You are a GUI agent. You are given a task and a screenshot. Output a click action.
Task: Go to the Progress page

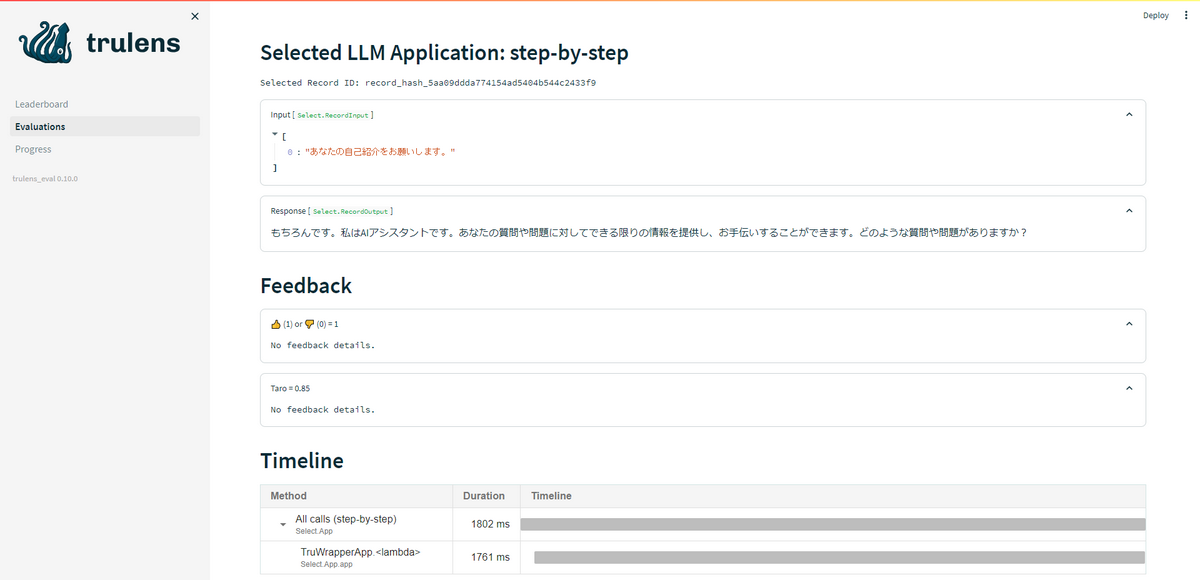tap(33, 149)
